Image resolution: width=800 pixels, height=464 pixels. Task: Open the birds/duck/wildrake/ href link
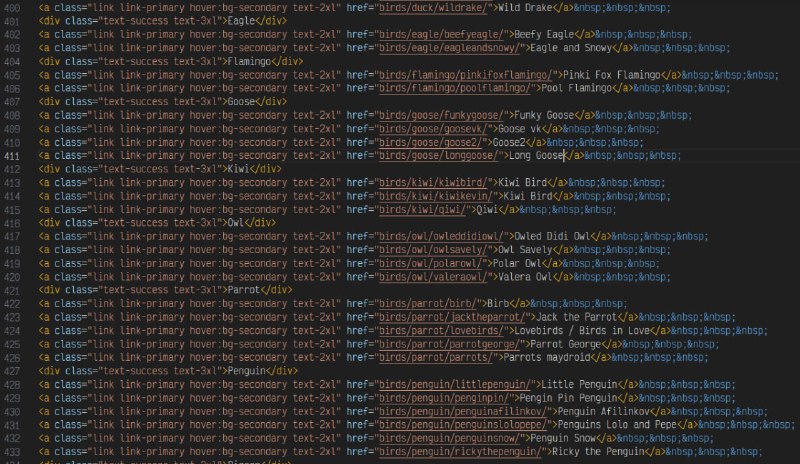[x=433, y=8]
